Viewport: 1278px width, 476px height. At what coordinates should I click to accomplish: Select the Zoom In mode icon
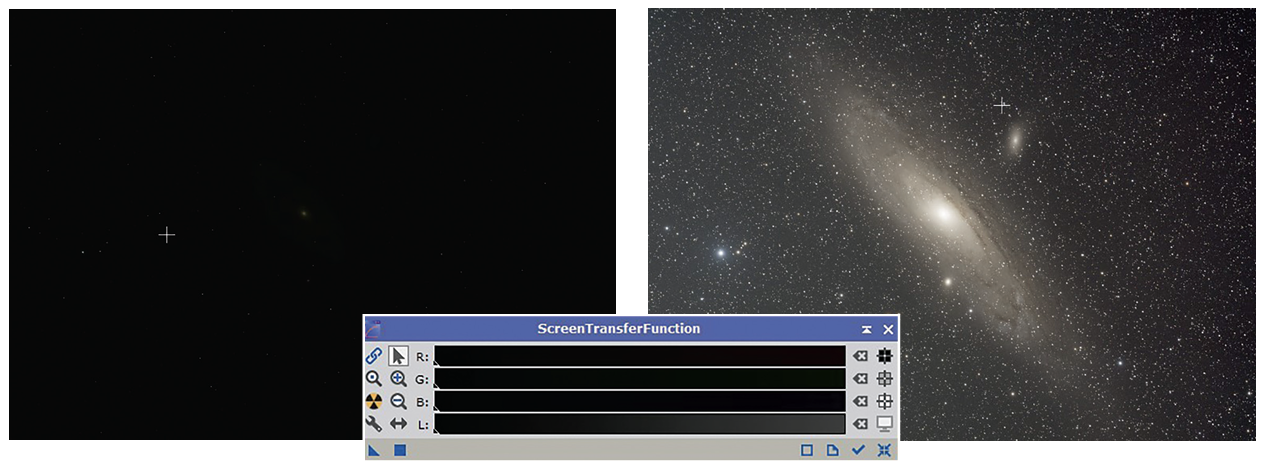(398, 379)
